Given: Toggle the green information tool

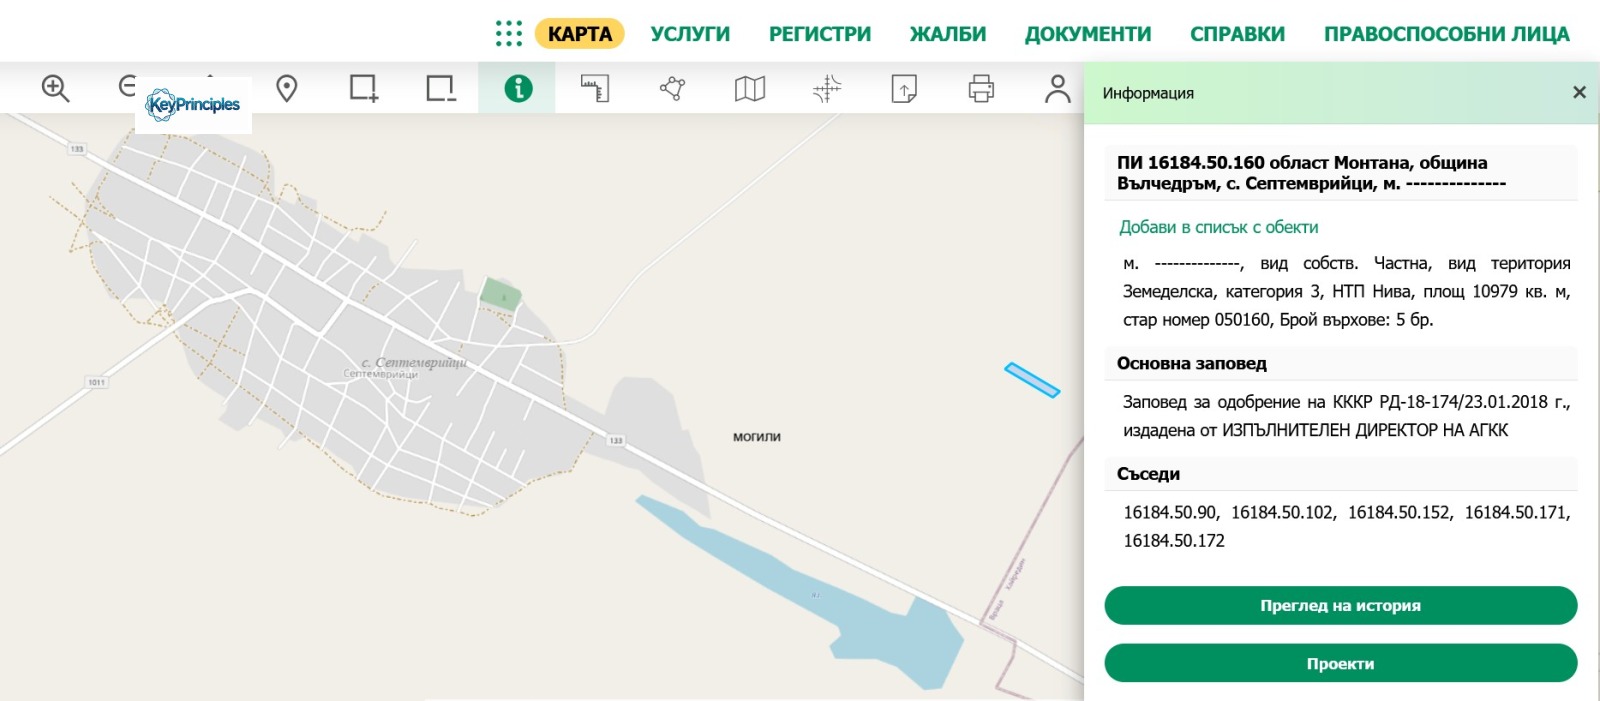Looking at the screenshot, I should (518, 89).
